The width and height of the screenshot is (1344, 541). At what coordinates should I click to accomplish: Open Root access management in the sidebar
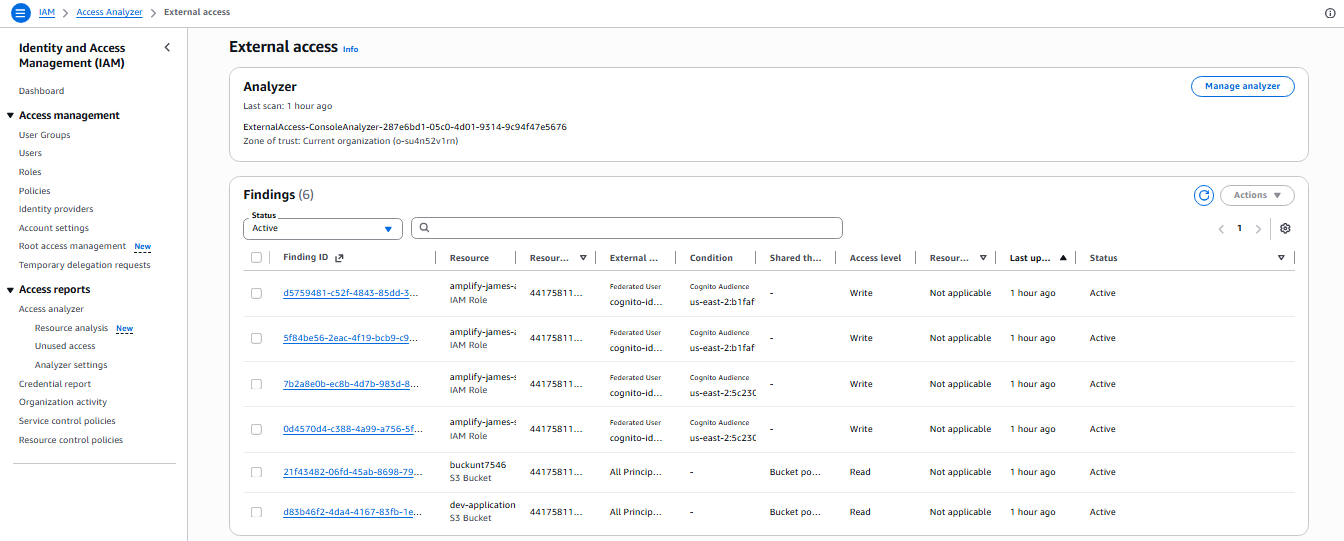coord(72,246)
